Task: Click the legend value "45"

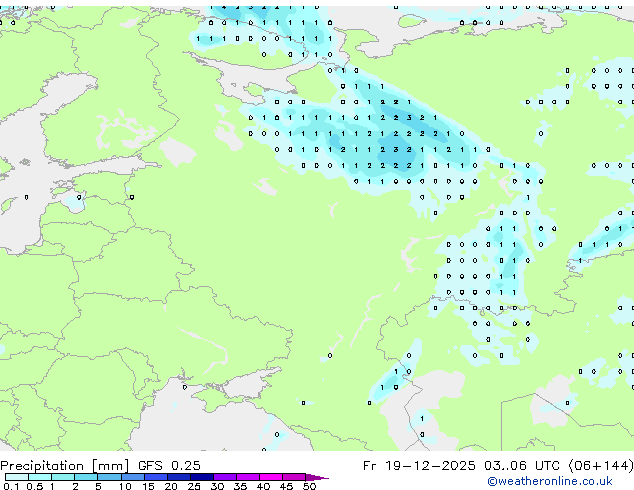Action: click(286, 486)
